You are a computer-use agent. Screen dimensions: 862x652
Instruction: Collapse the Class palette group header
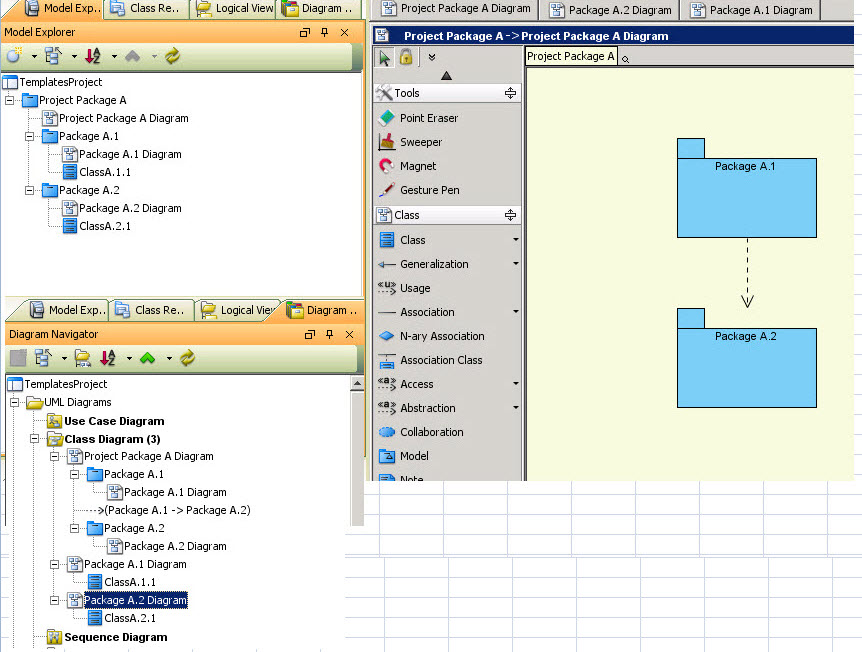[x=510, y=215]
